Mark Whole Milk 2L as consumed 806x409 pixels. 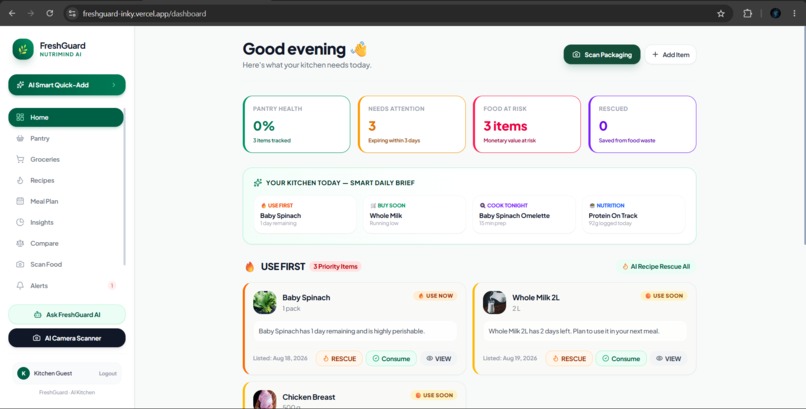pos(621,359)
